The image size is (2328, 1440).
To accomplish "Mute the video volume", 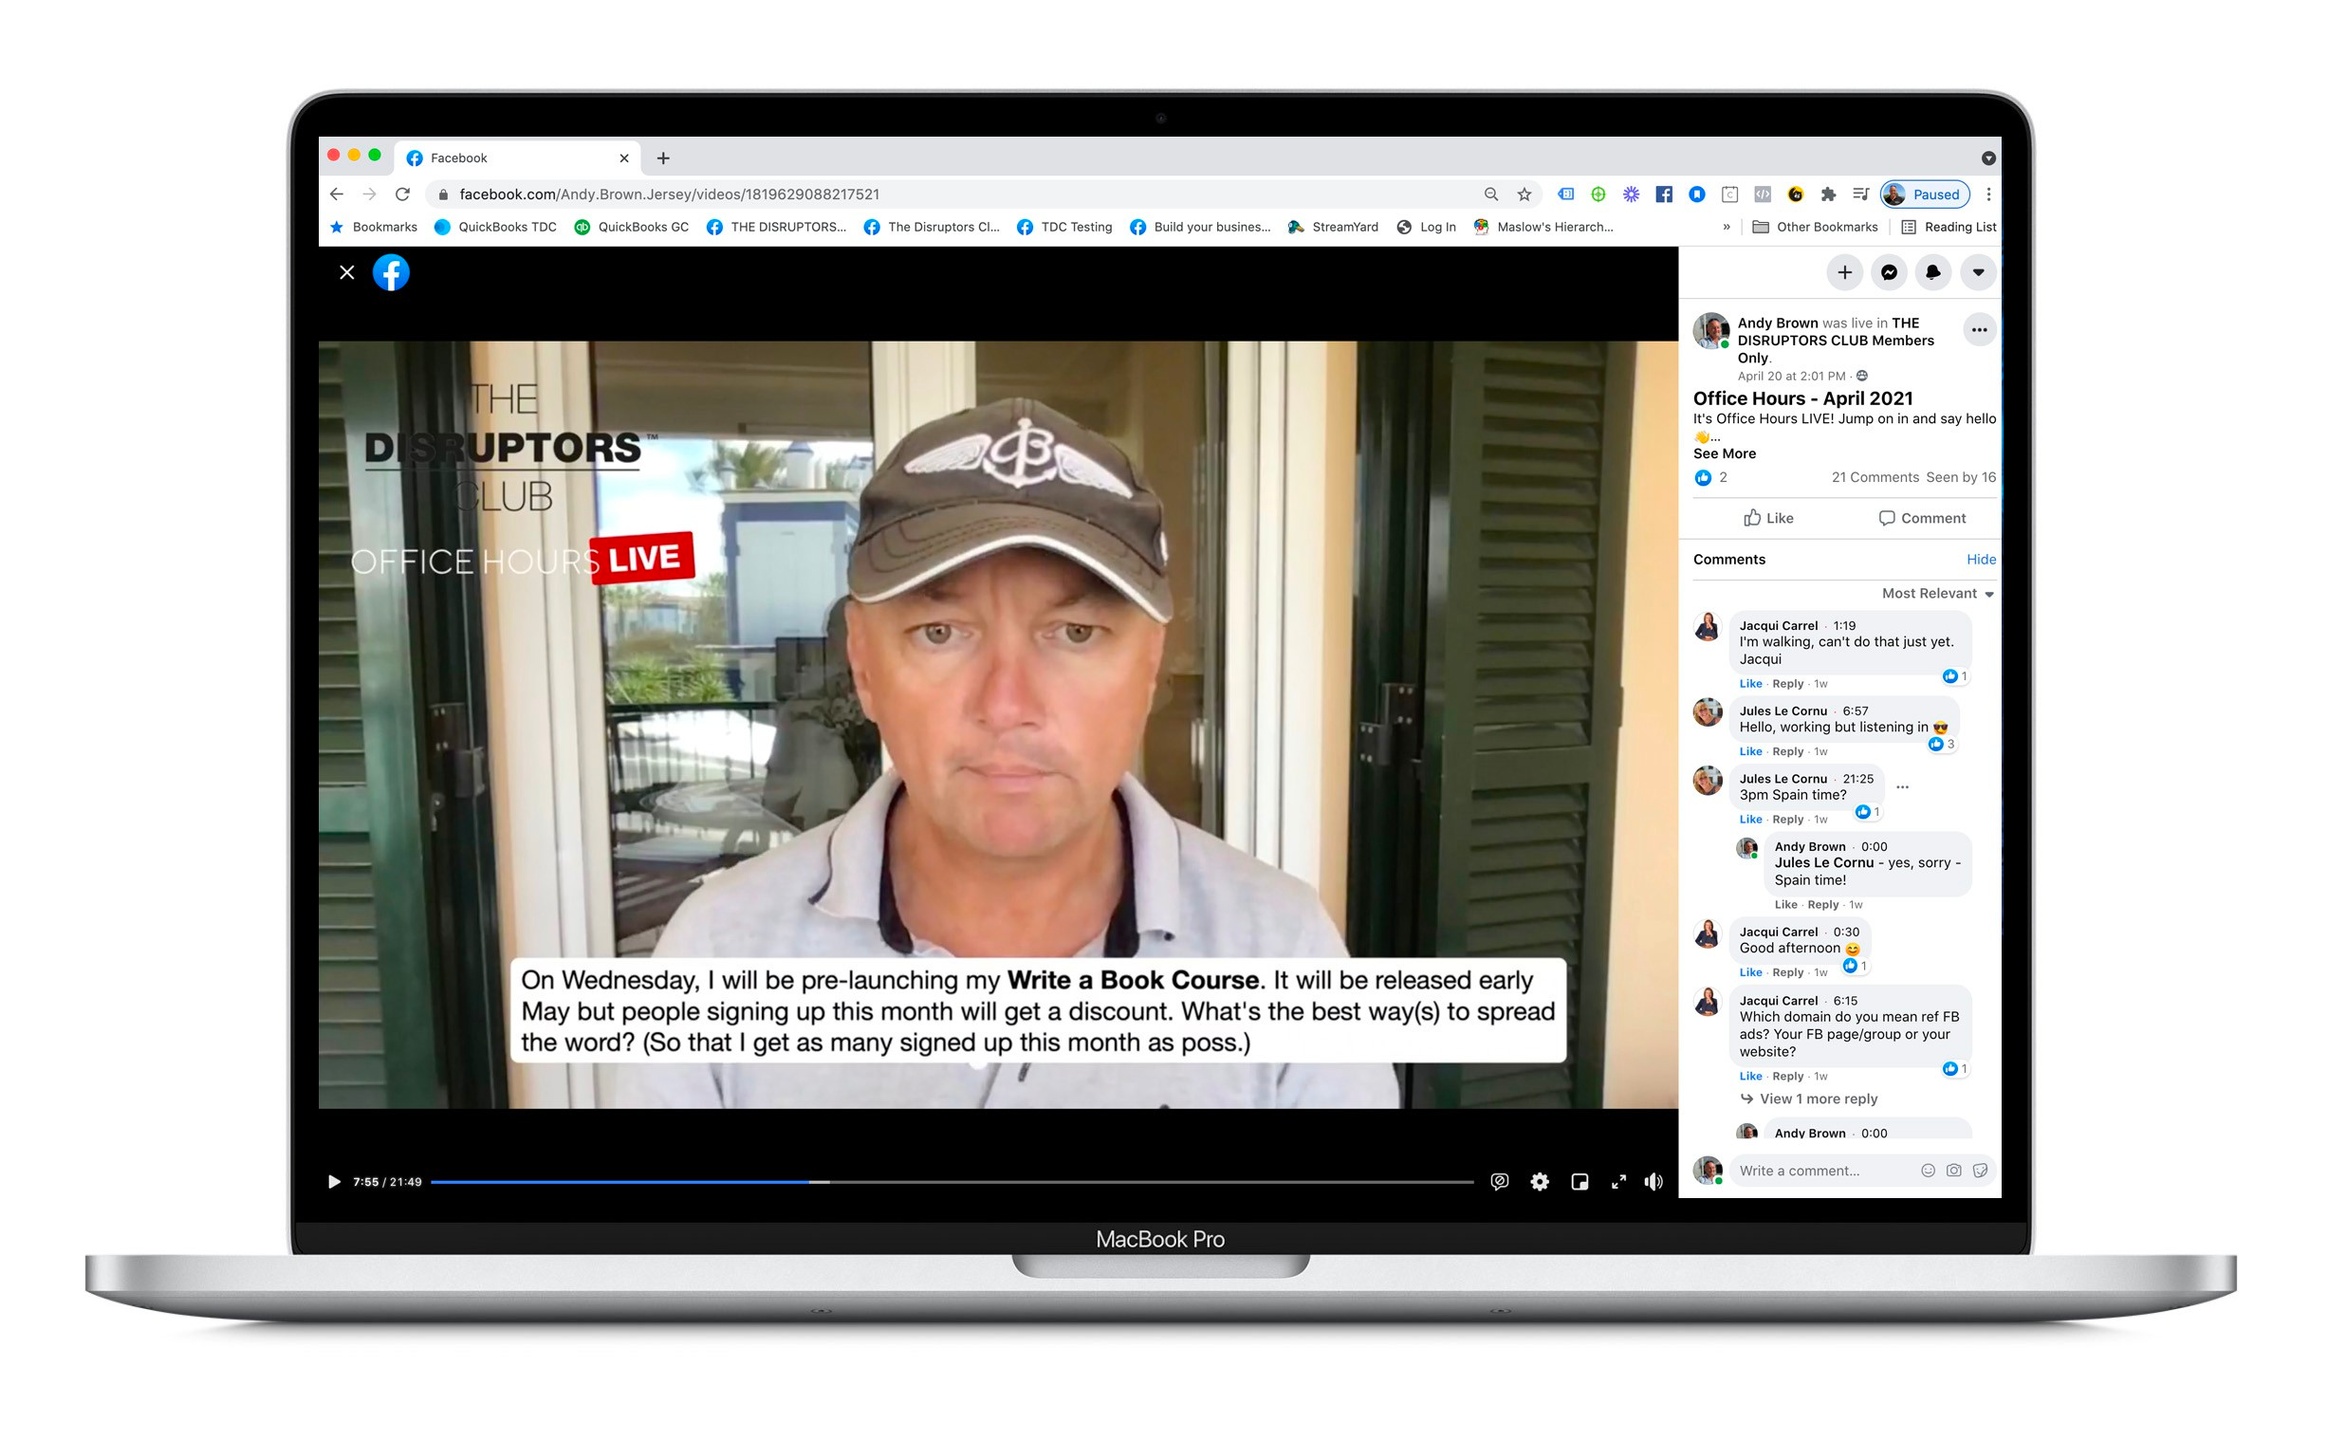I will 1653,1181.
